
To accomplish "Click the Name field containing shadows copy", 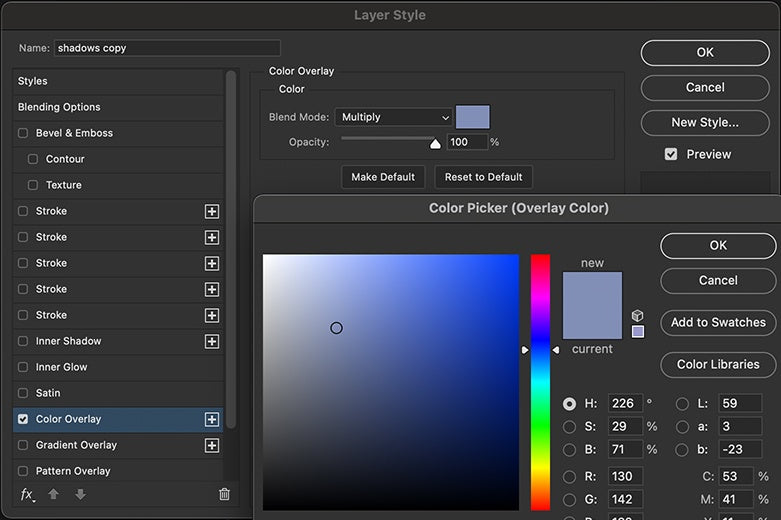I will pyautogui.click(x=167, y=48).
